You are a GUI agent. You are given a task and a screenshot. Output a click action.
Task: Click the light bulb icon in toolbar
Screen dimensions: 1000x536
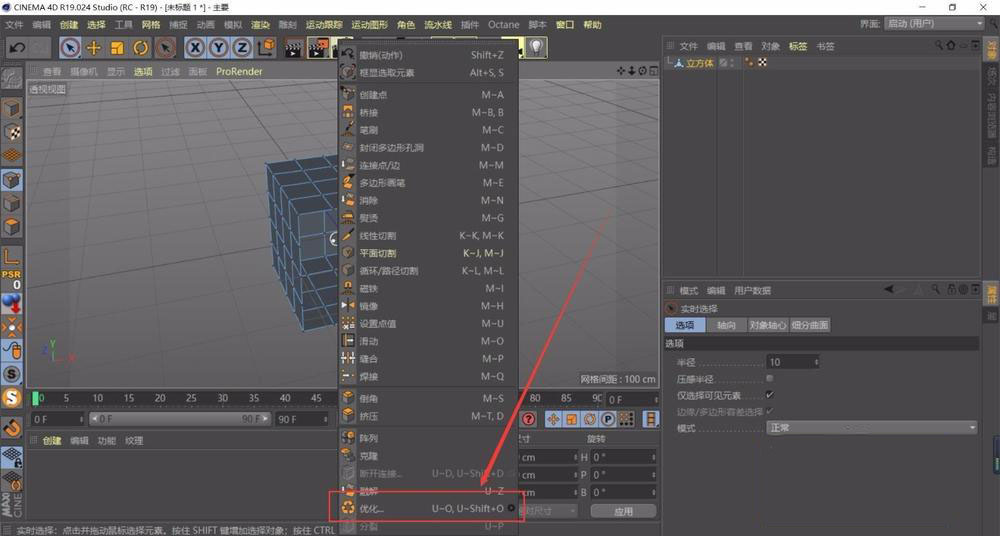[x=537, y=47]
